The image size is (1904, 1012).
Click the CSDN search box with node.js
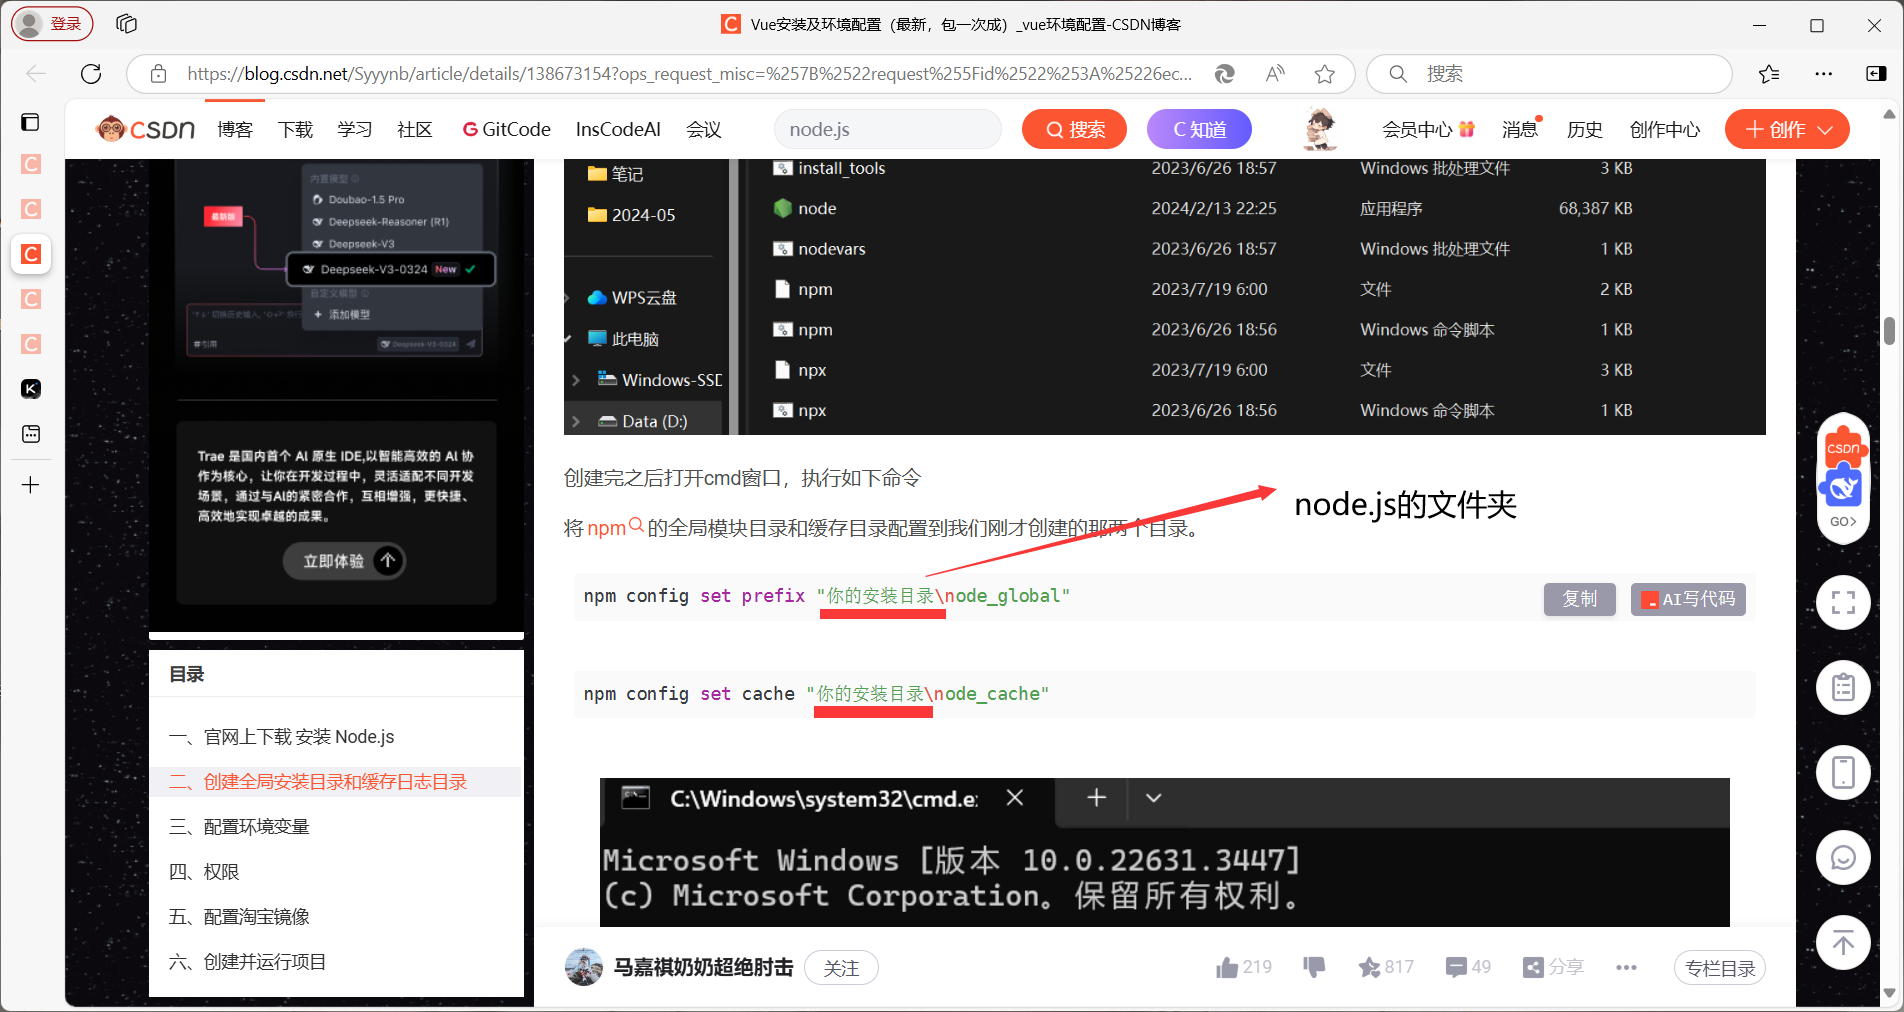click(888, 129)
